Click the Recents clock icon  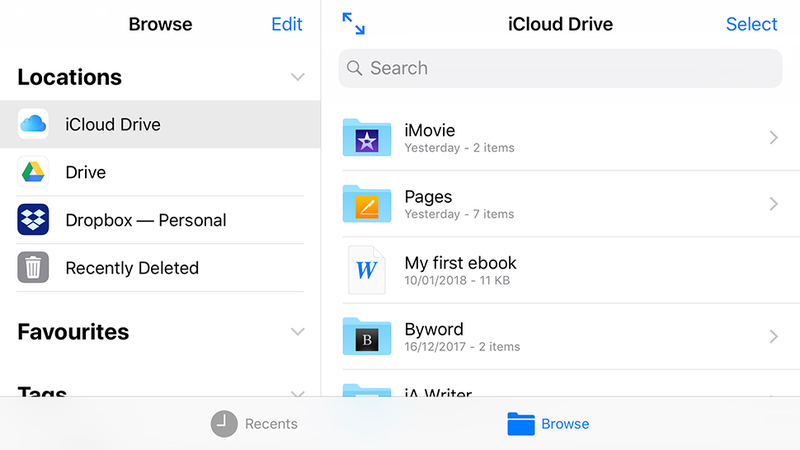224,424
